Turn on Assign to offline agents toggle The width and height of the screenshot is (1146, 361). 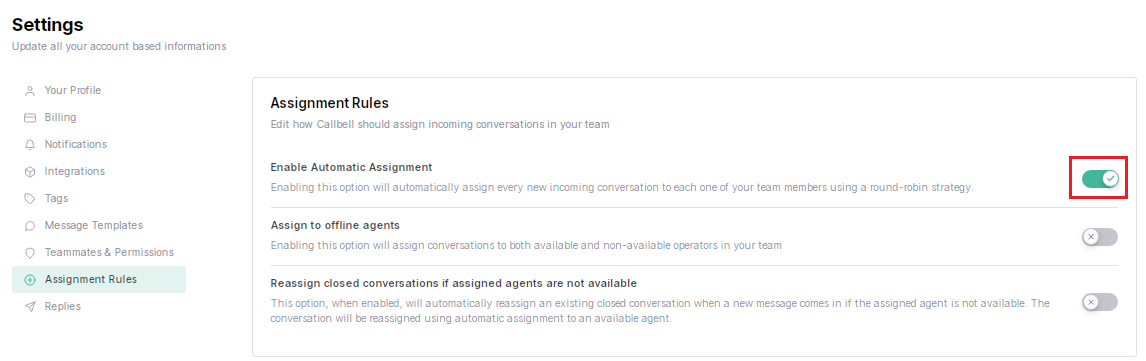(x=1100, y=237)
